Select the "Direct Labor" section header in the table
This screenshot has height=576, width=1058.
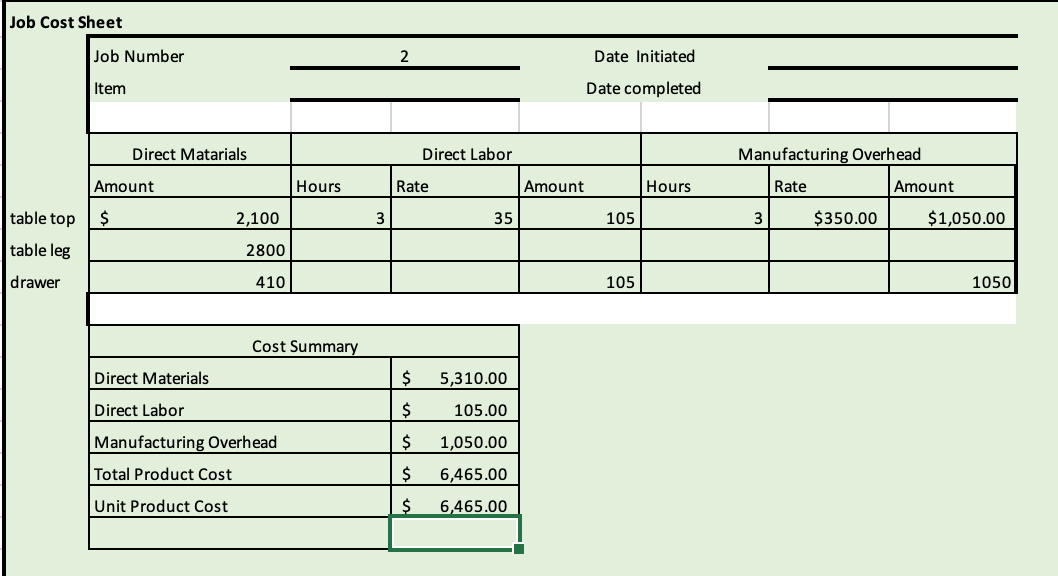pyautogui.click(x=466, y=150)
